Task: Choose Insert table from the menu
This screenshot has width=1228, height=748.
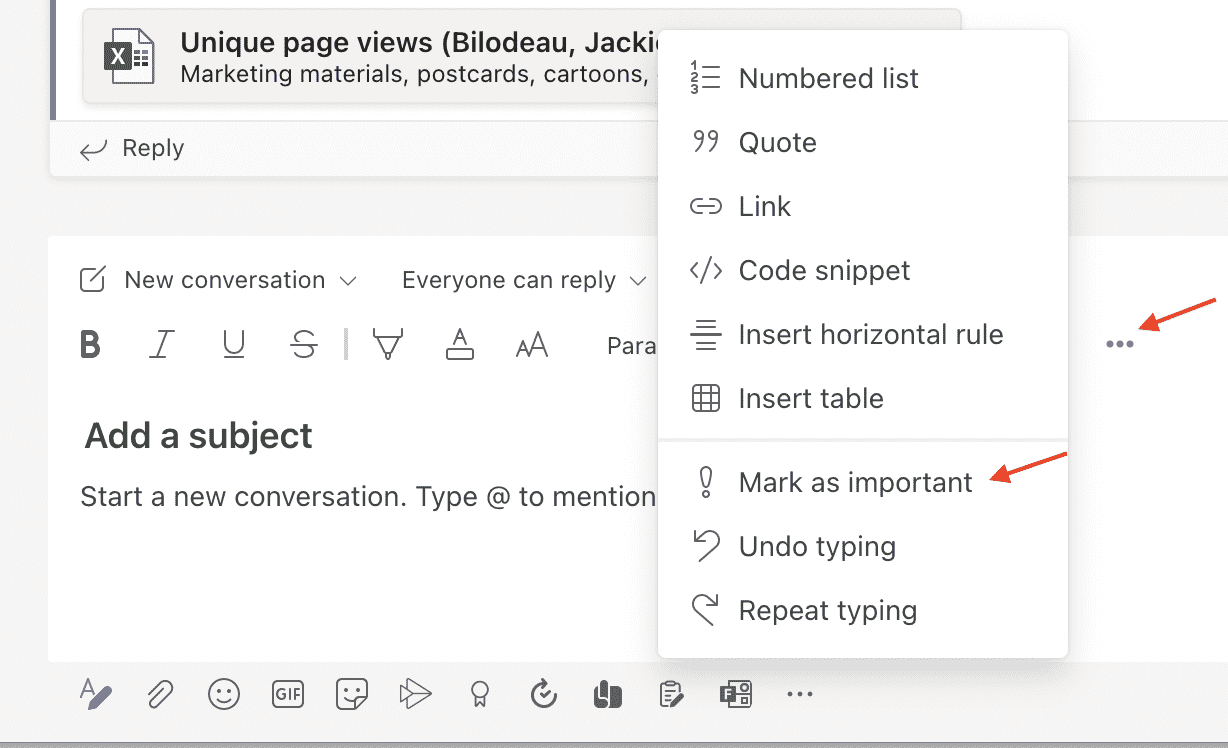Action: click(810, 399)
